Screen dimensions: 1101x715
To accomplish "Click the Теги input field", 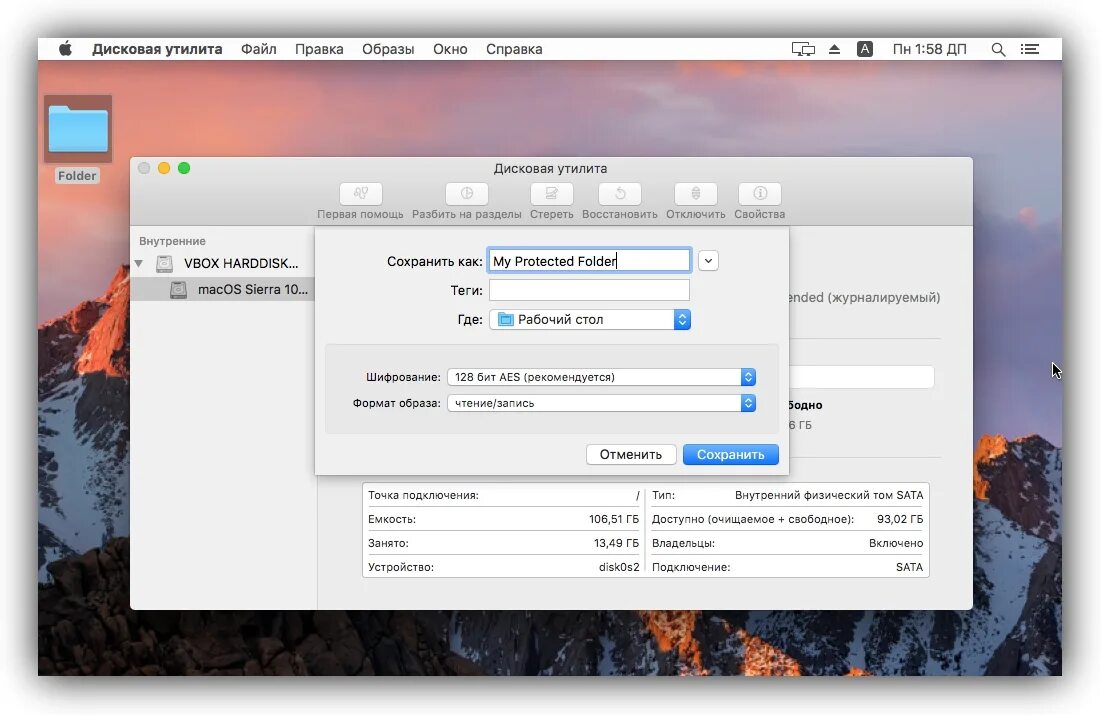I will 589,290.
